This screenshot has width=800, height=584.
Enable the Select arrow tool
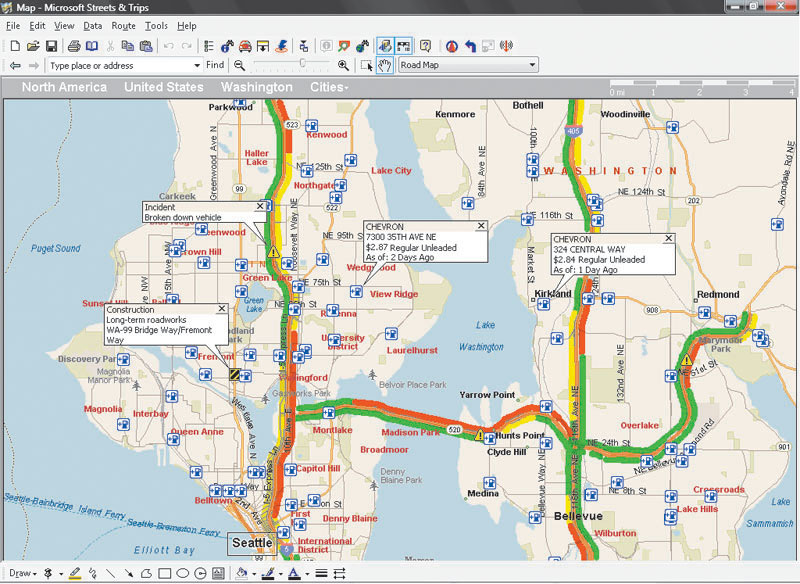click(364, 64)
